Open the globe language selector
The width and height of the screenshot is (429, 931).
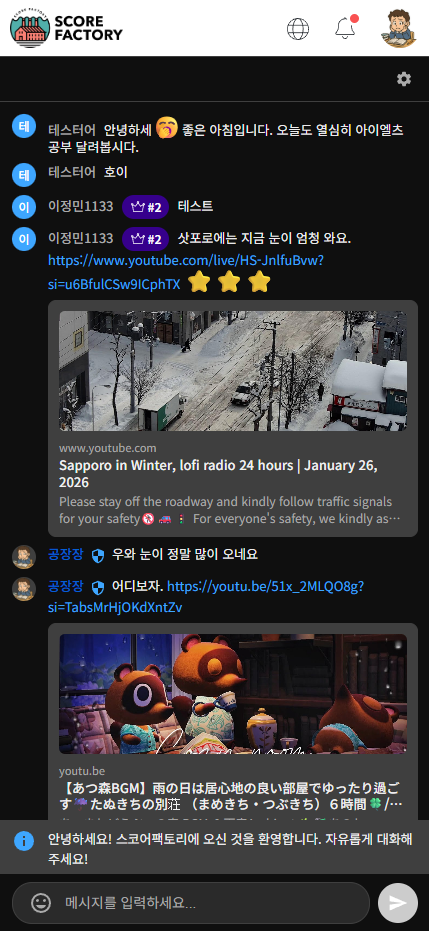coord(298,28)
